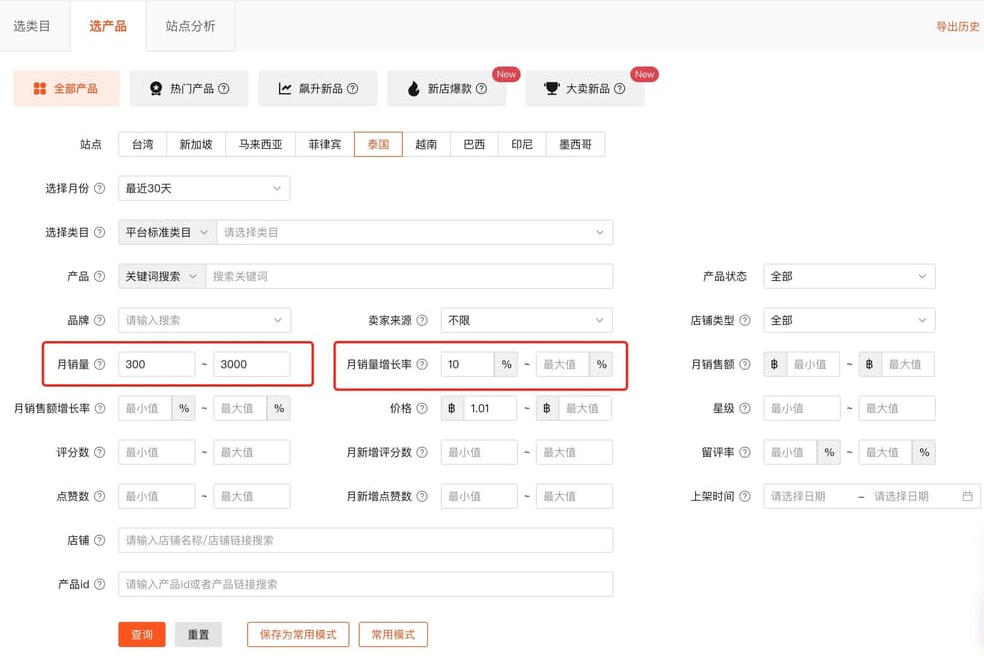984x665 pixels.
Task: Show help tooltip for 品牌
Action: 99,320
